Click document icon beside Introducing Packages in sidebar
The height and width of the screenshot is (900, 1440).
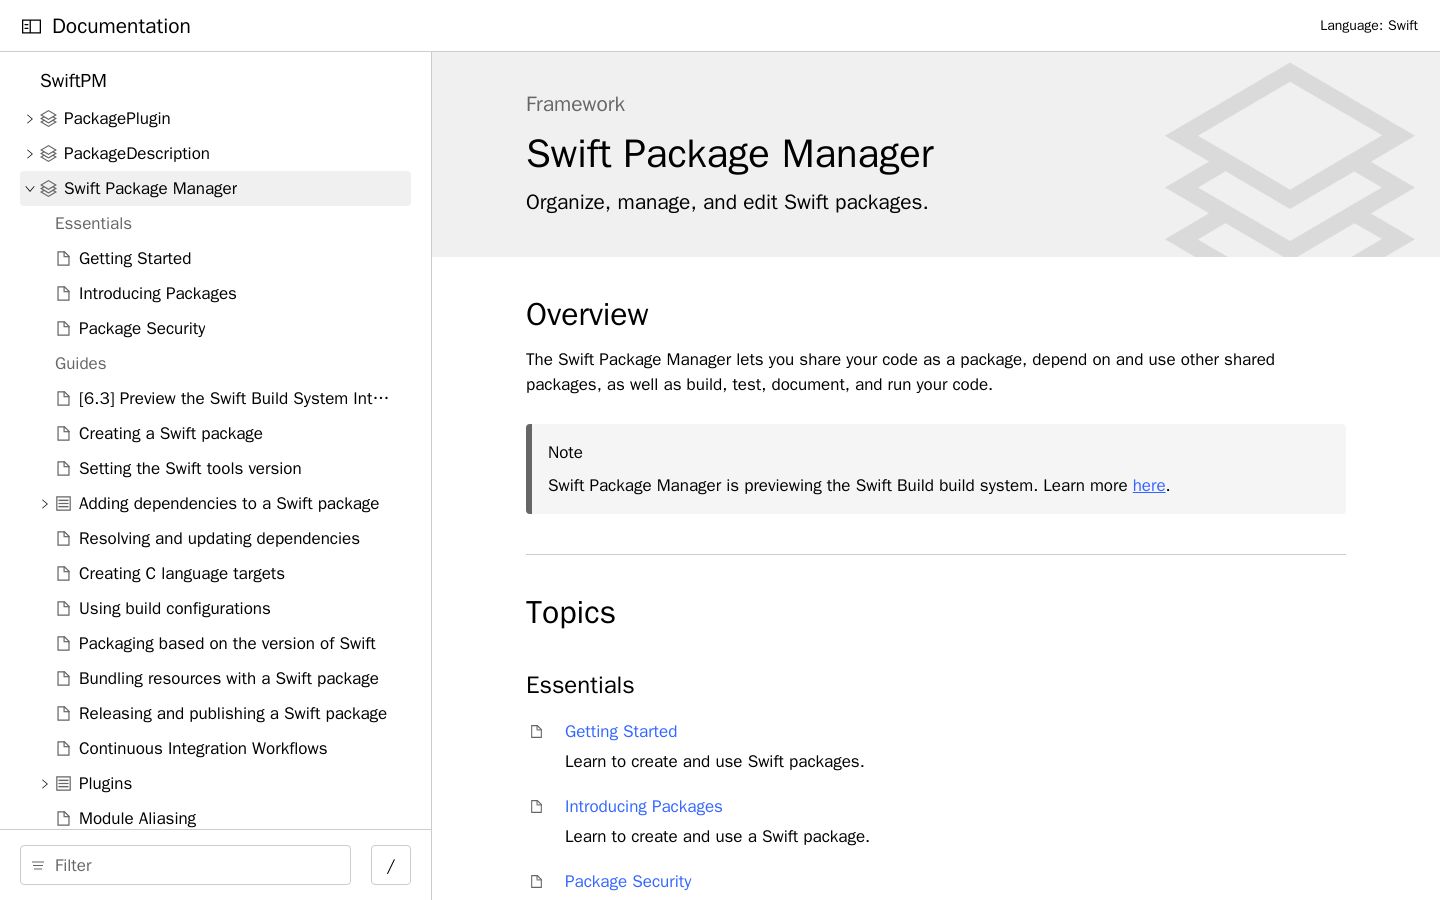(x=64, y=294)
